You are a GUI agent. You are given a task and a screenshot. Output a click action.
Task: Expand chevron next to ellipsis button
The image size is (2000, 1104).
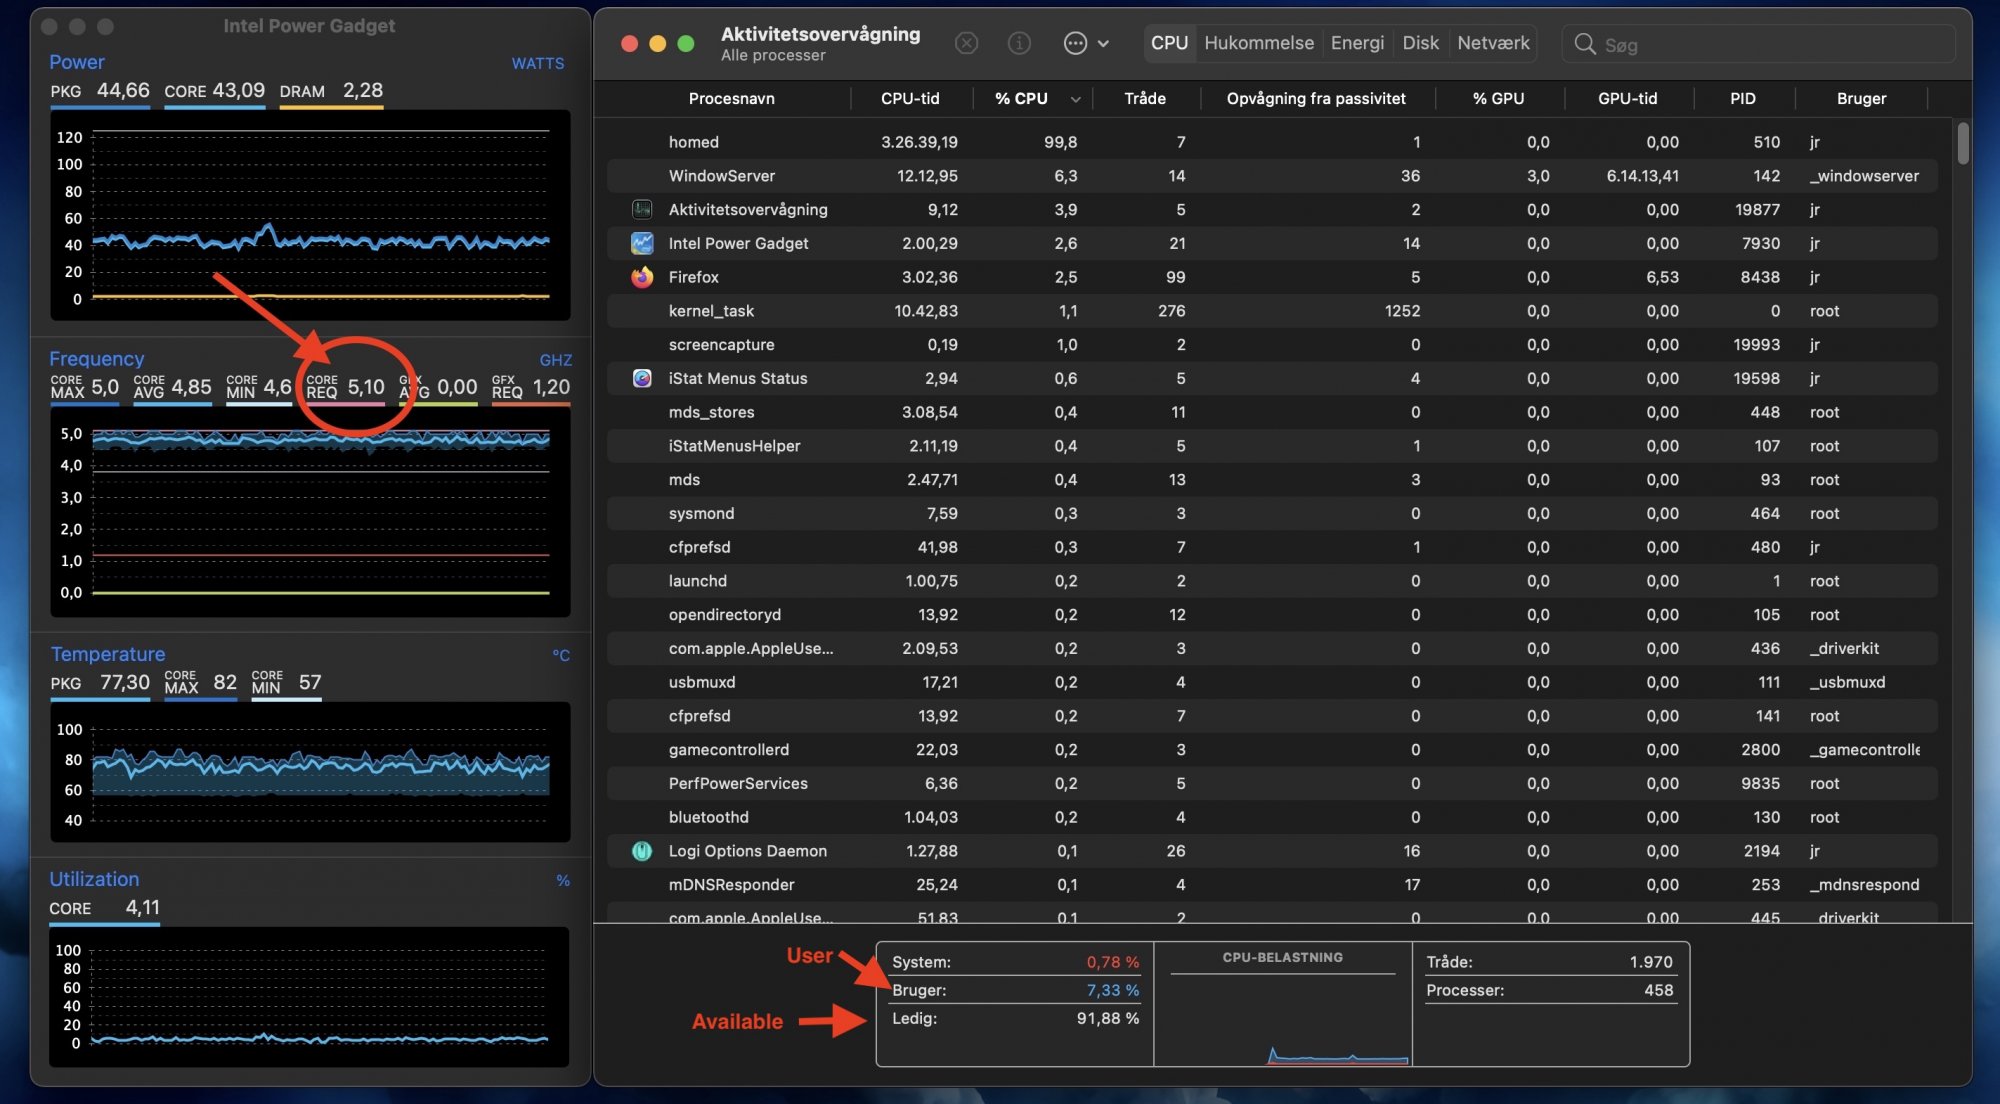click(x=1103, y=44)
